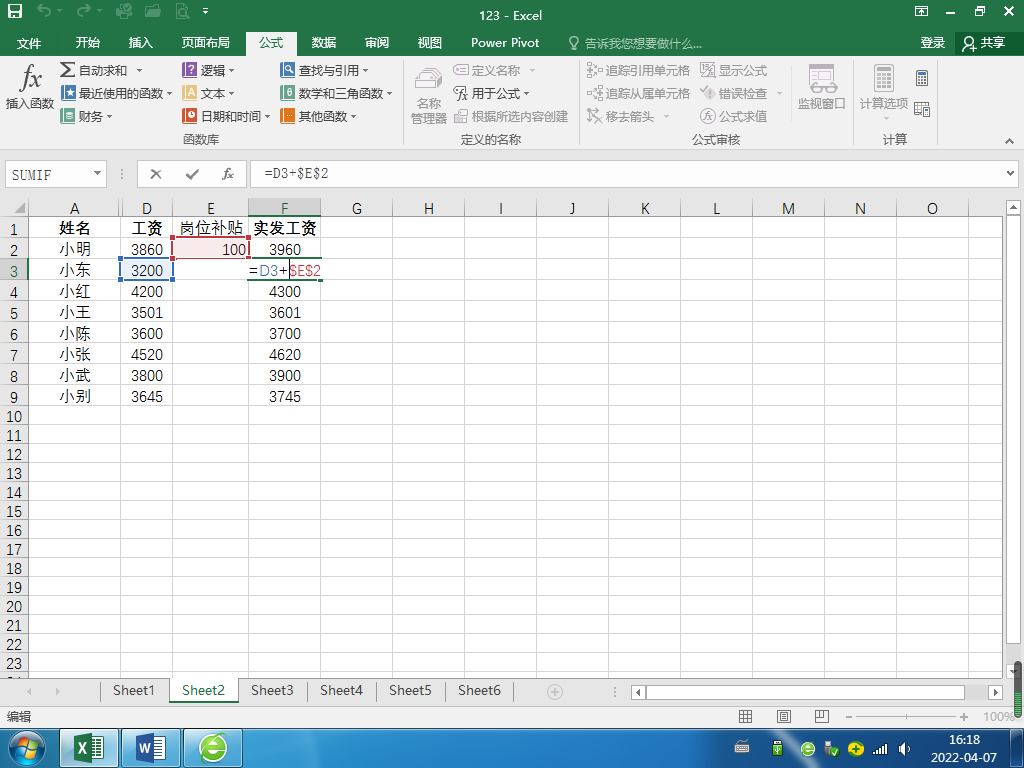The height and width of the screenshot is (768, 1024).
Task: Select column G header
Action: click(x=357, y=208)
